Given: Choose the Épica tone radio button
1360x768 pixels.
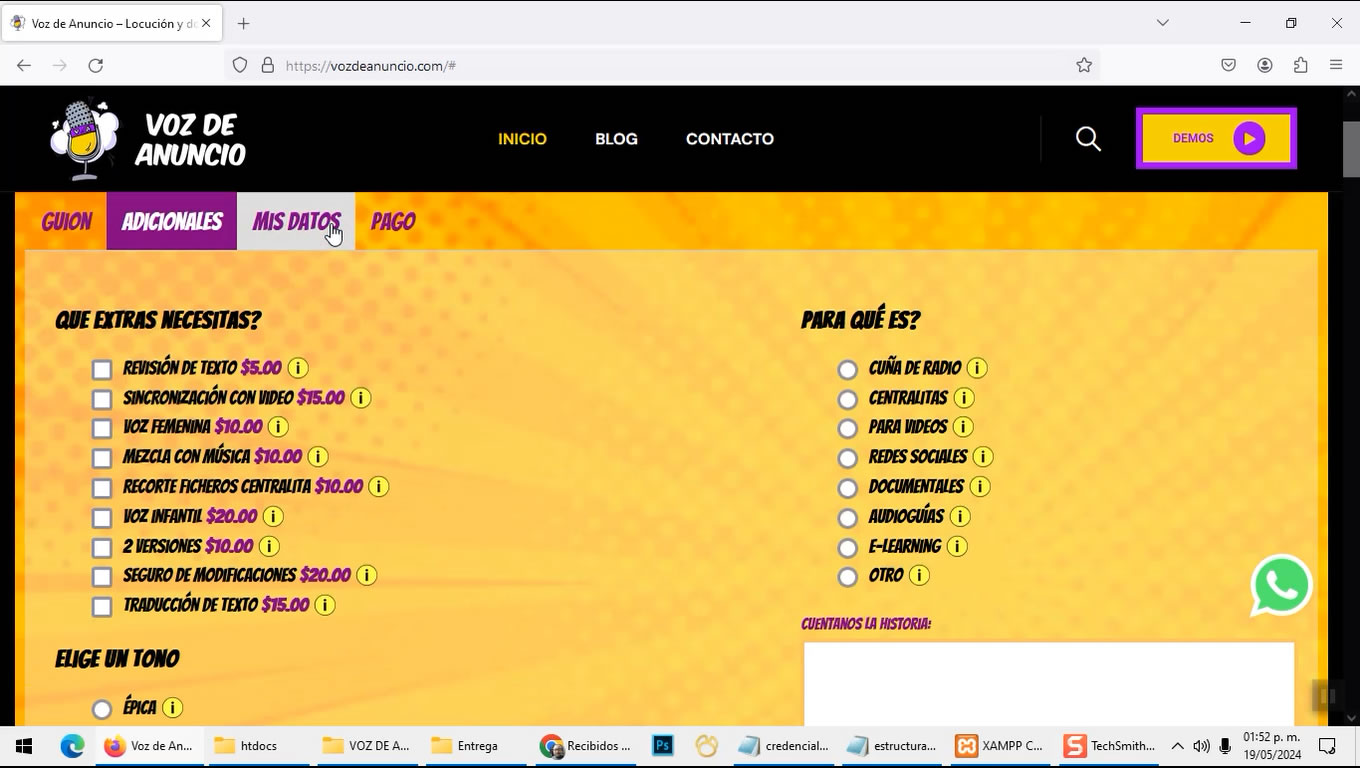Looking at the screenshot, I should [x=102, y=709].
